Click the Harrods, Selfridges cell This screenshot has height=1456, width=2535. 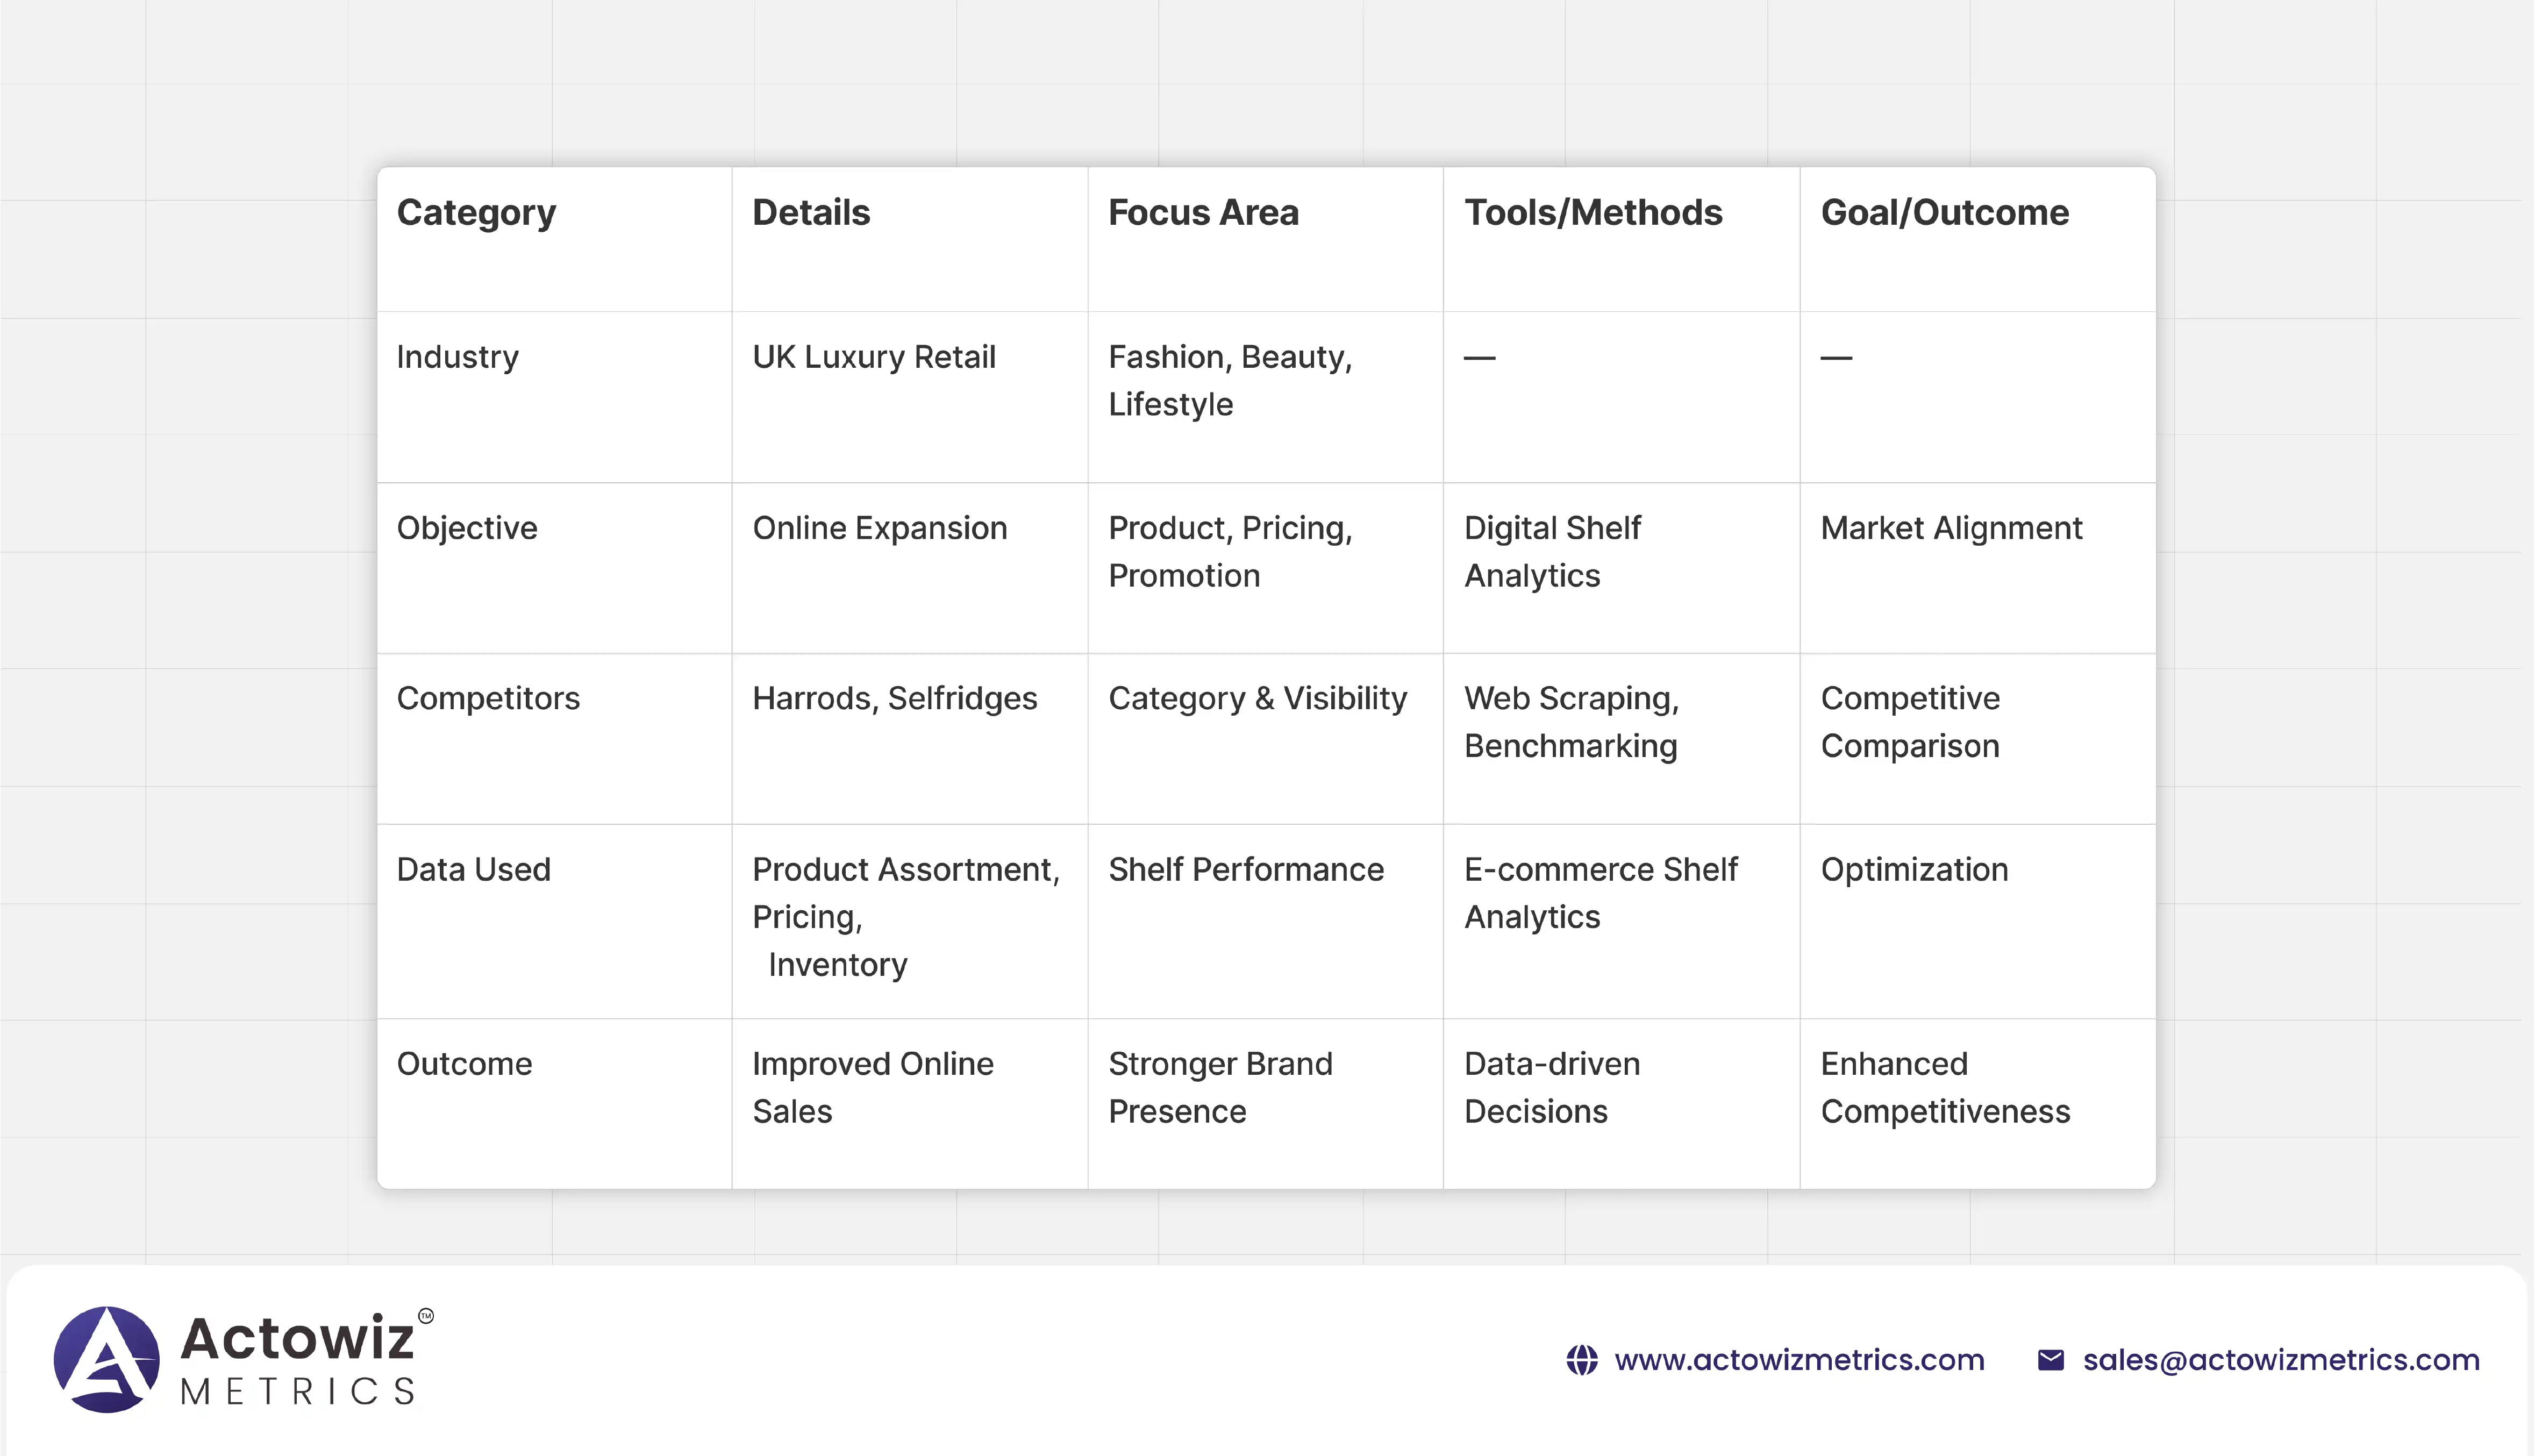[x=894, y=698]
